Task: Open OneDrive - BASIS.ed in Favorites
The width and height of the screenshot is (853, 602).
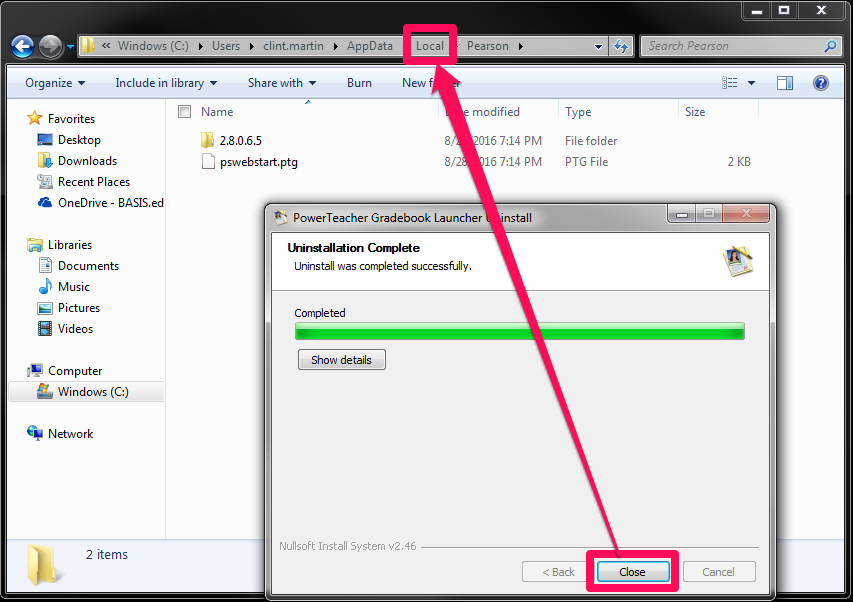Action: click(x=110, y=203)
